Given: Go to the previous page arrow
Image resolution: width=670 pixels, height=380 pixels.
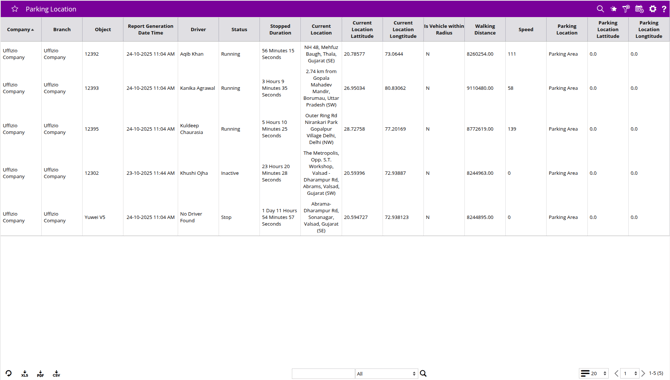Looking at the screenshot, I should [616, 374].
